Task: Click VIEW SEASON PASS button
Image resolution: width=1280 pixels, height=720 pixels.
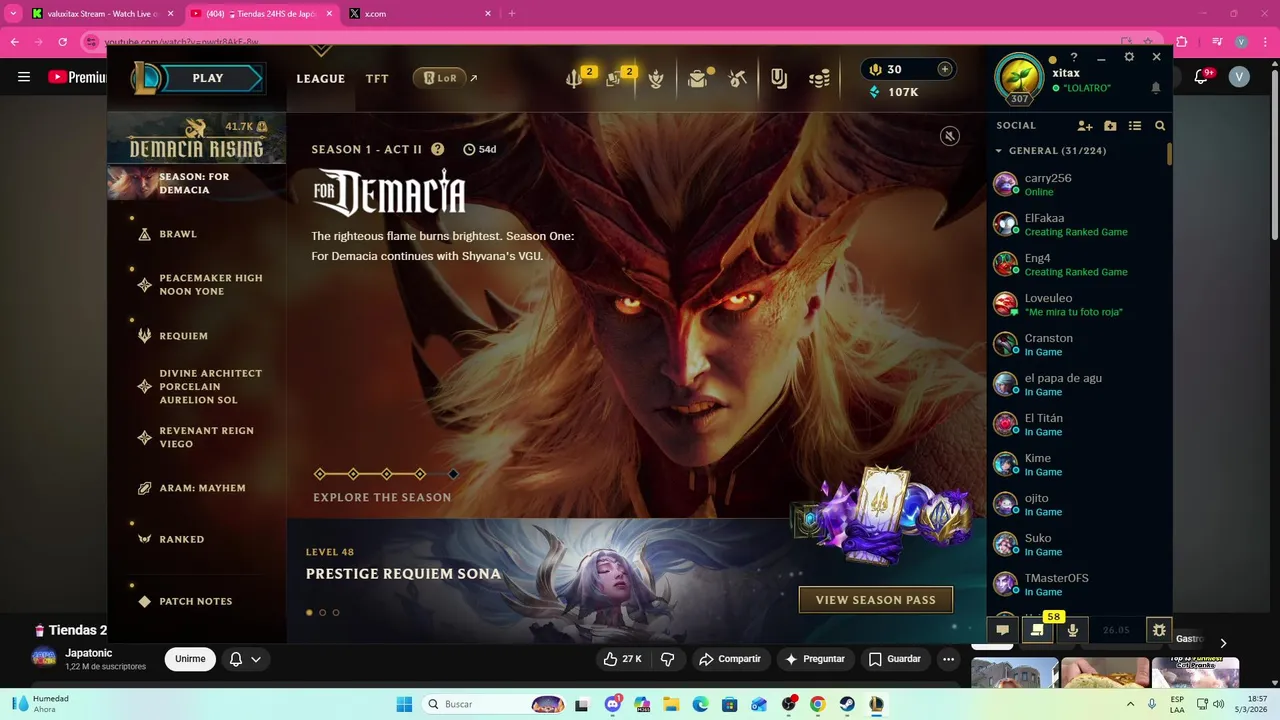Action: [x=876, y=600]
